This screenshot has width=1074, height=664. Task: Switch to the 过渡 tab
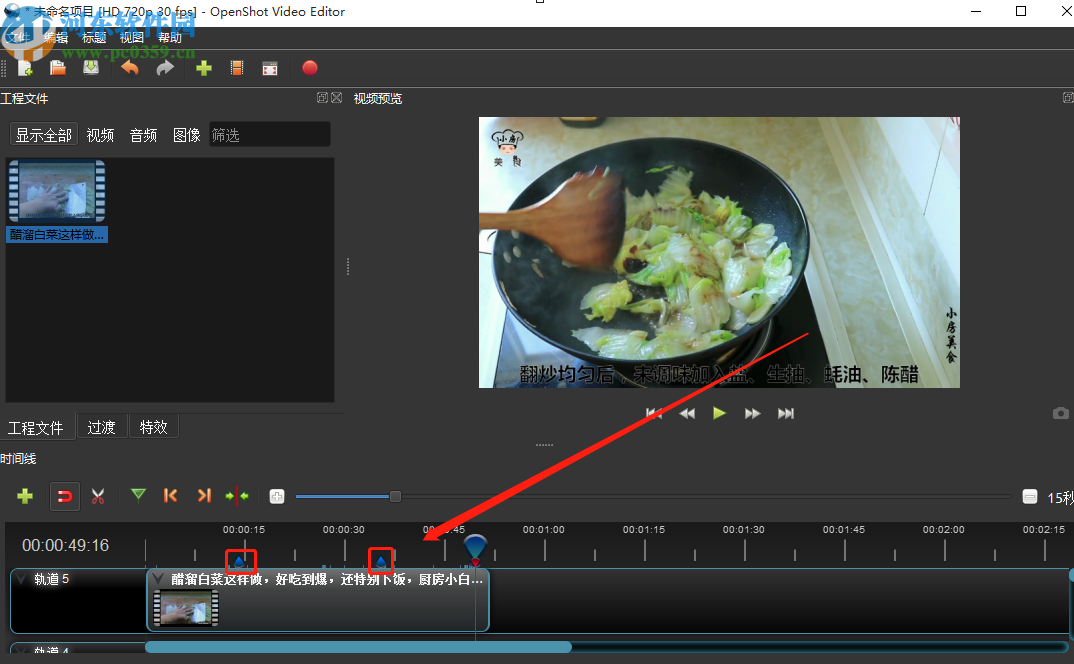pyautogui.click(x=101, y=427)
